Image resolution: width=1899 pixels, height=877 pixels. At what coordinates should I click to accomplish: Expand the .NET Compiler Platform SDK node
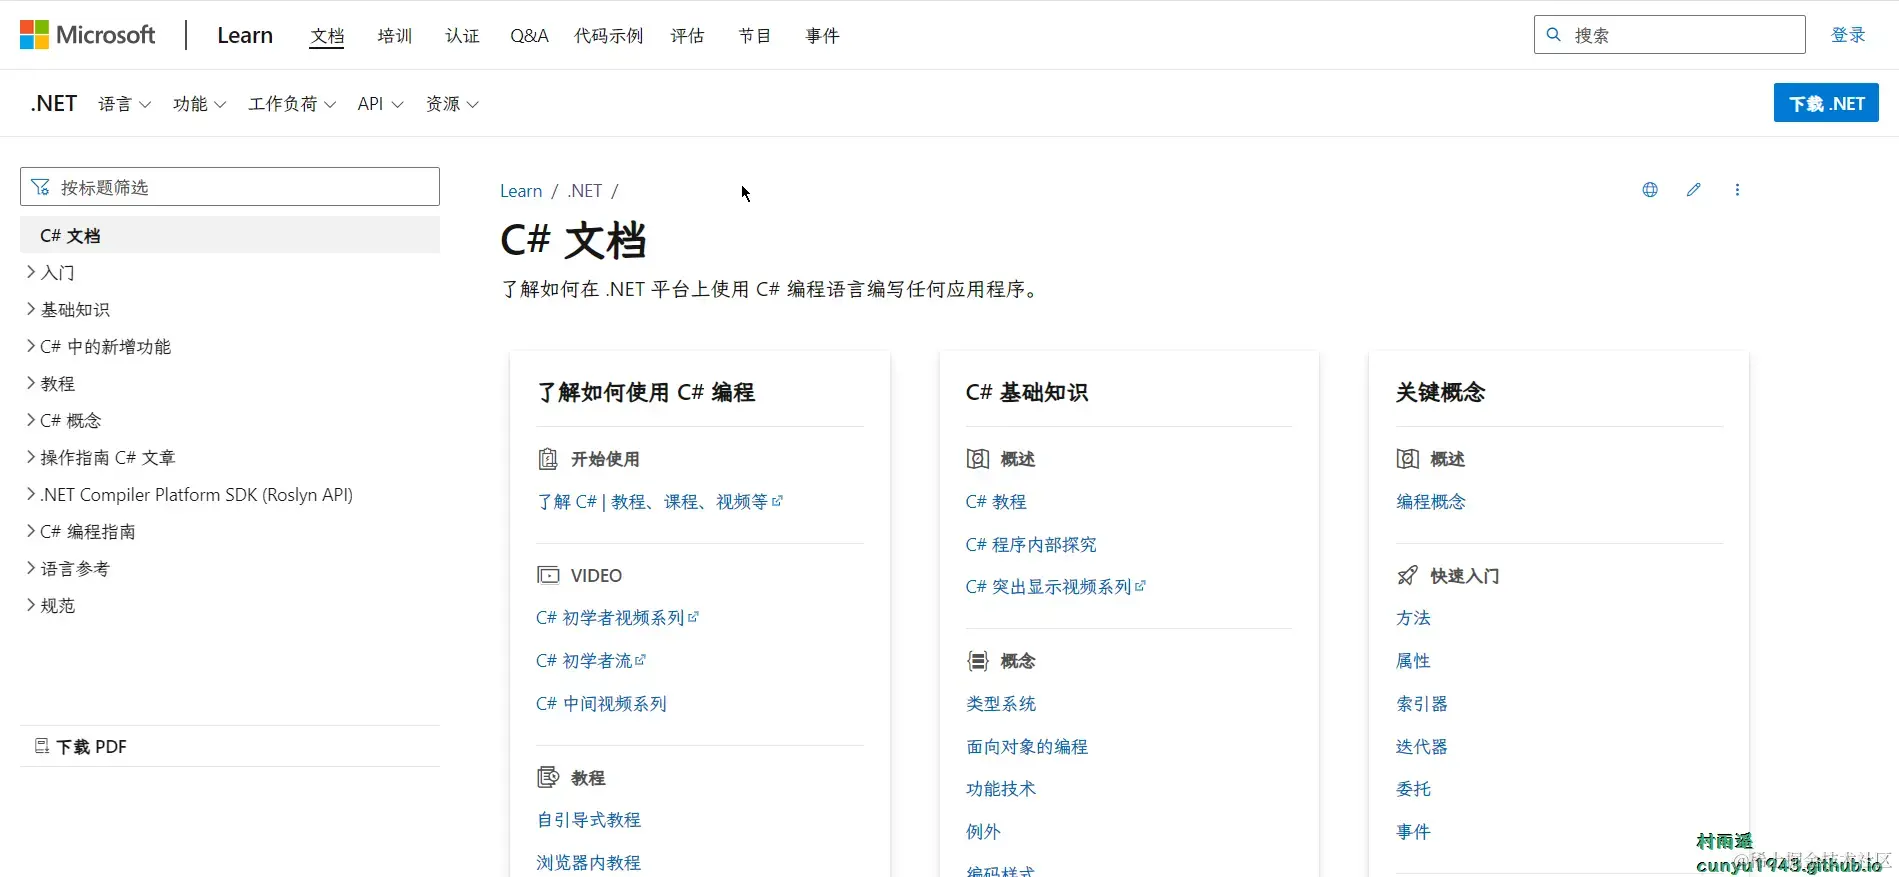[x=31, y=494]
